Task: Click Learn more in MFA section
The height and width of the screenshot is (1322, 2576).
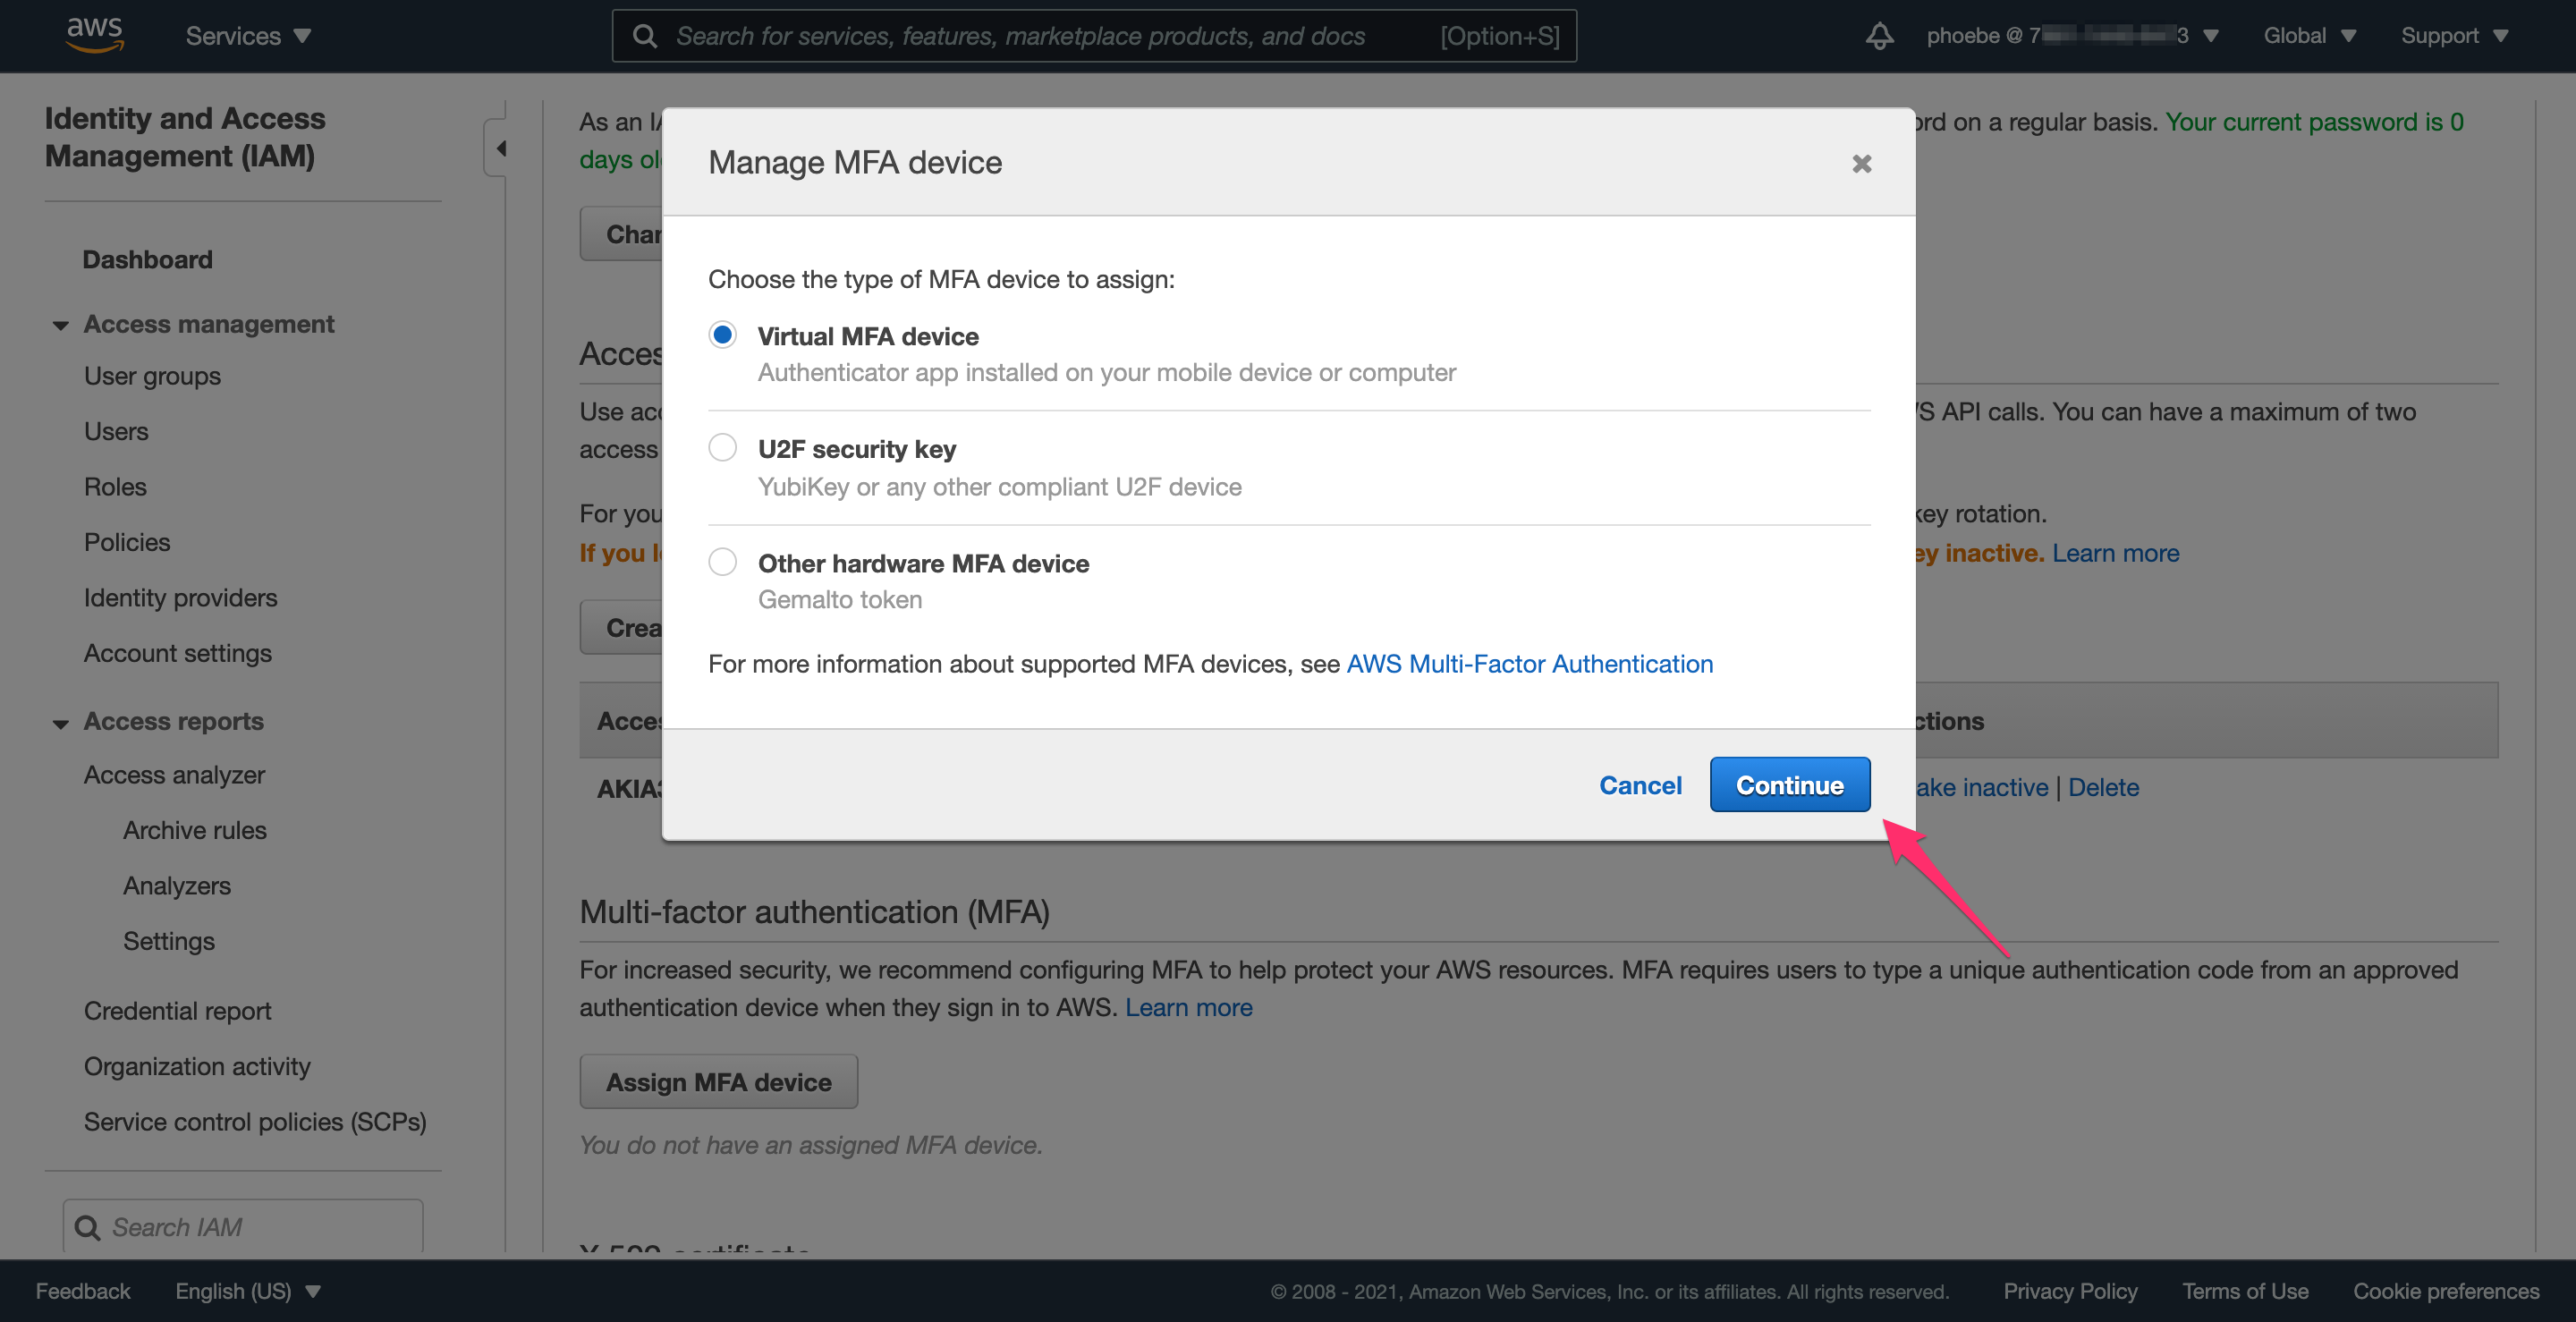Action: click(x=1188, y=1007)
